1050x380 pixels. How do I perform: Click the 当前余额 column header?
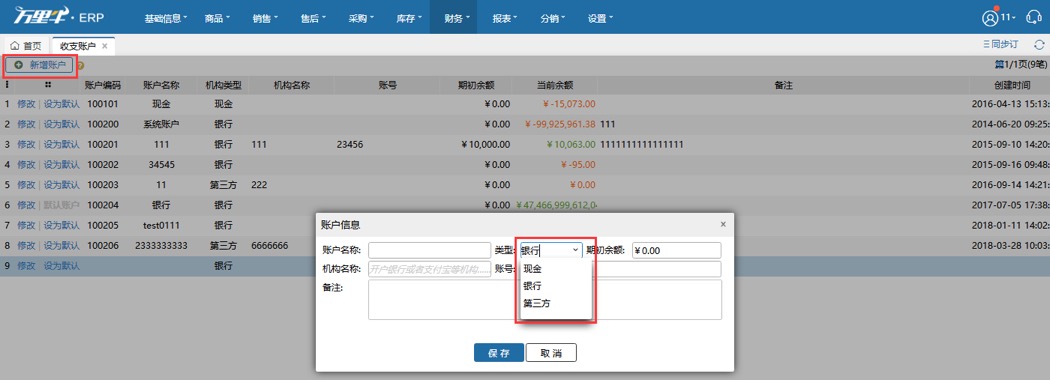[554, 85]
